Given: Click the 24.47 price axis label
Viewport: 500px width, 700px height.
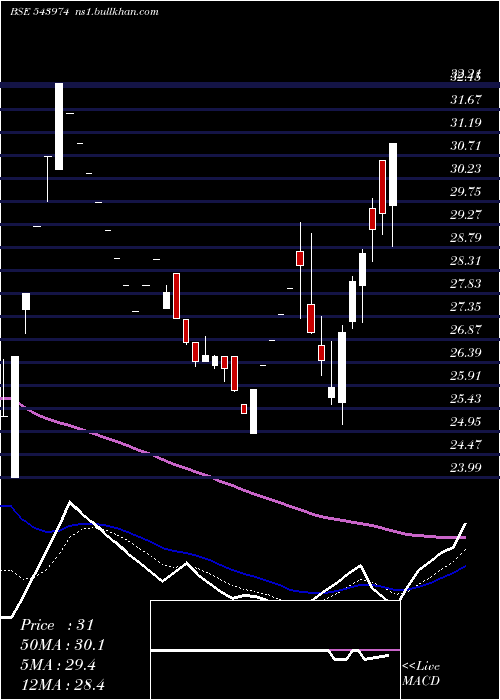Looking at the screenshot, I should tap(466, 444).
